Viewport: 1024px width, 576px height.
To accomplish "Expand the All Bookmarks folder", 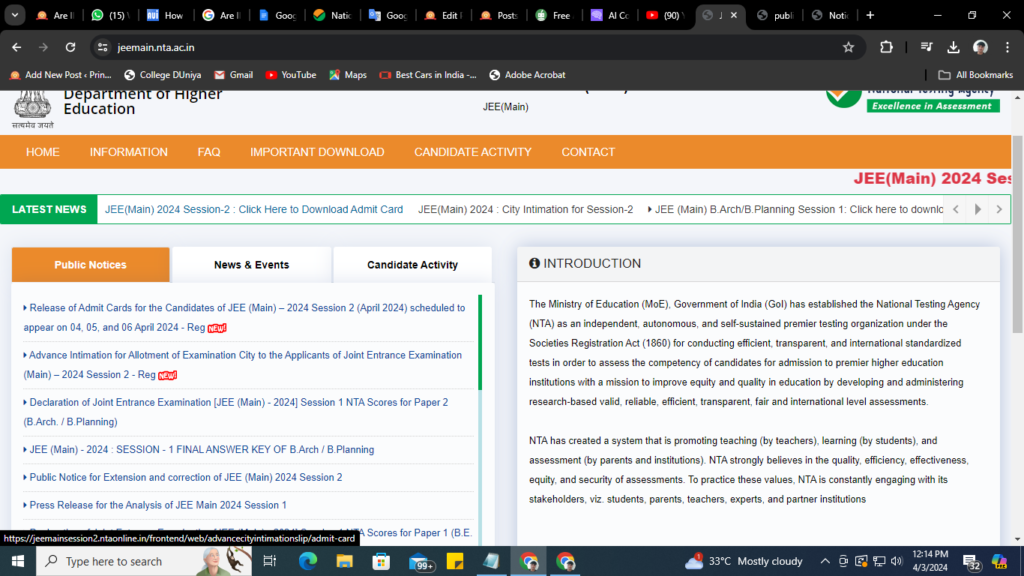I will [975, 75].
